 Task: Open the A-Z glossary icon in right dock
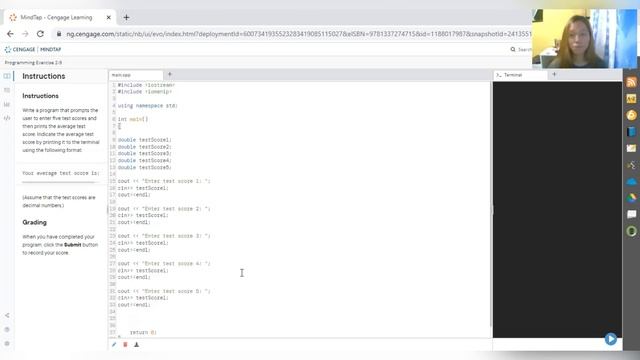coord(631,99)
